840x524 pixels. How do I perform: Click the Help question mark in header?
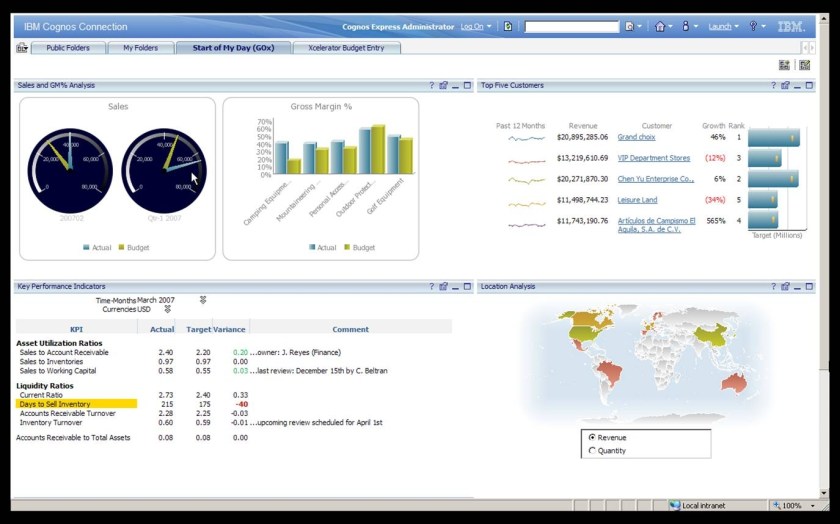pyautogui.click(x=753, y=26)
